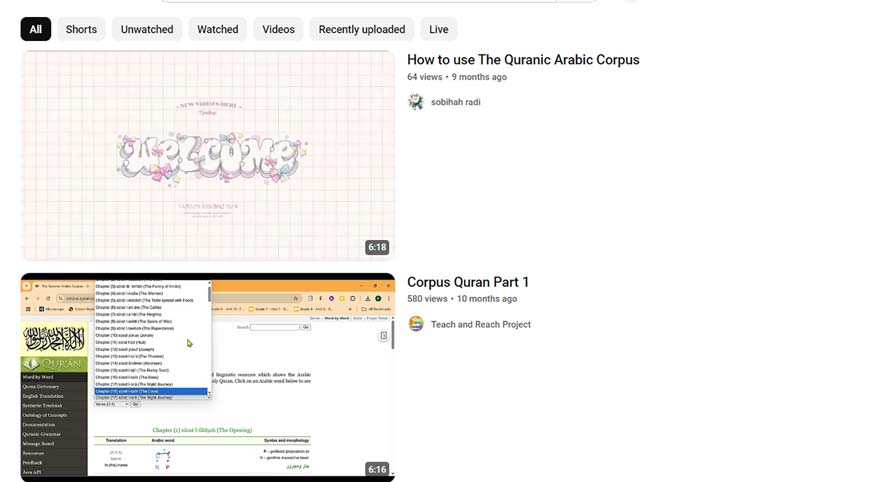The width and height of the screenshot is (881, 482).
Task: Click the 6:16 duration badge
Action: [377, 469]
